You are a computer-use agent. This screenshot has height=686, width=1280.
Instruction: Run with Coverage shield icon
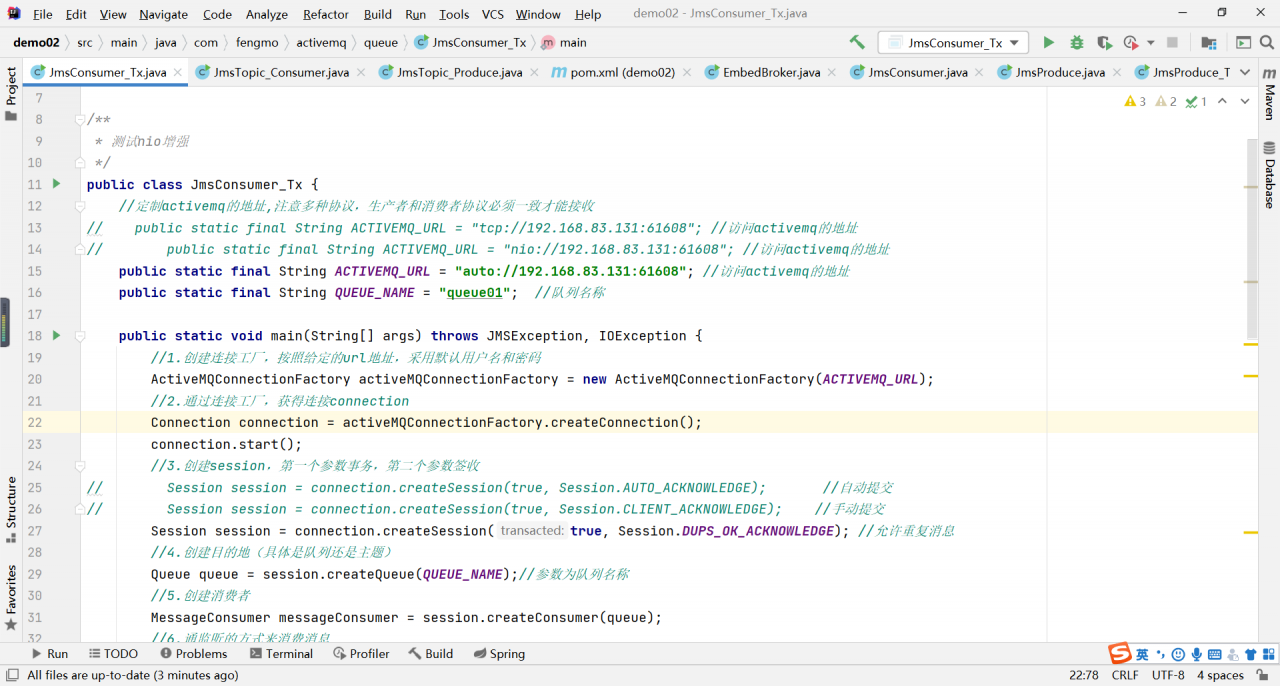click(x=1104, y=42)
